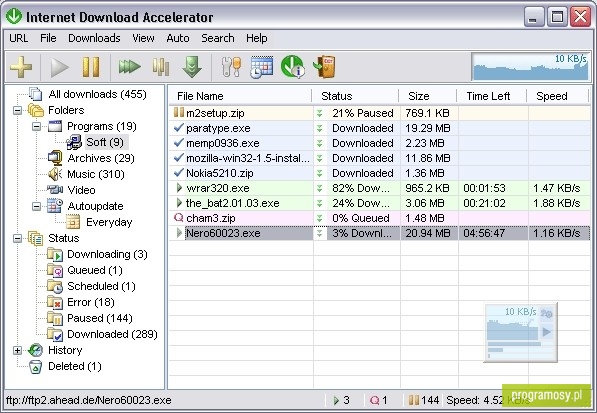Open the Downloads menu
Screen dimensions: 597x413
pyautogui.click(x=94, y=38)
